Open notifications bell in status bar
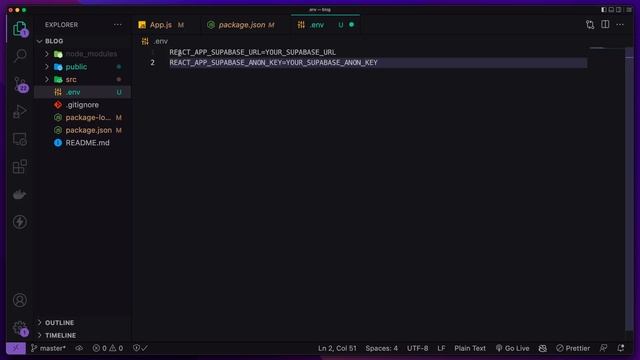The height and width of the screenshot is (360, 640). coord(621,348)
